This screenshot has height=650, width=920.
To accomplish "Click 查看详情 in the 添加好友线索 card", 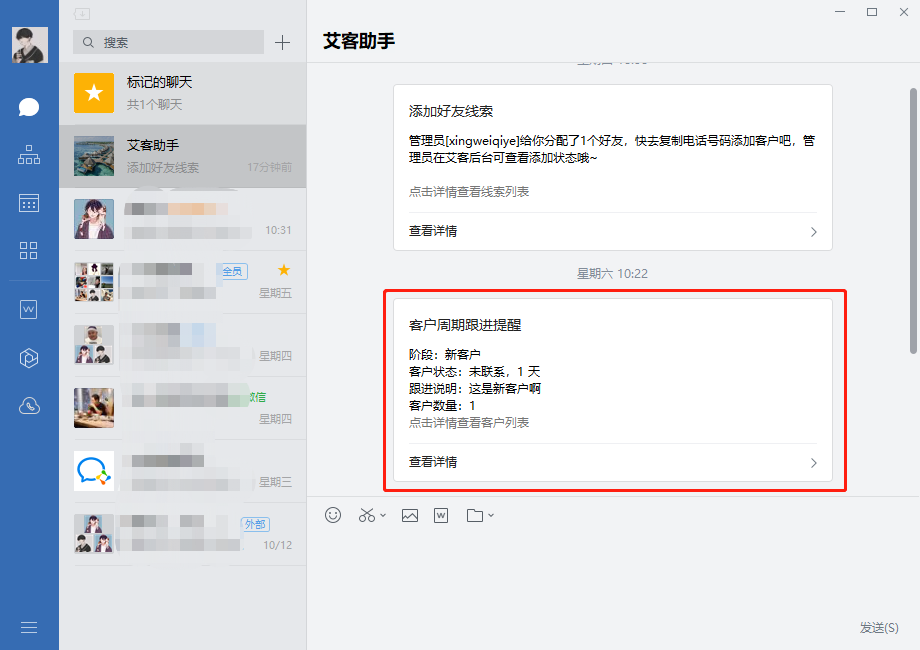I will pos(434,231).
